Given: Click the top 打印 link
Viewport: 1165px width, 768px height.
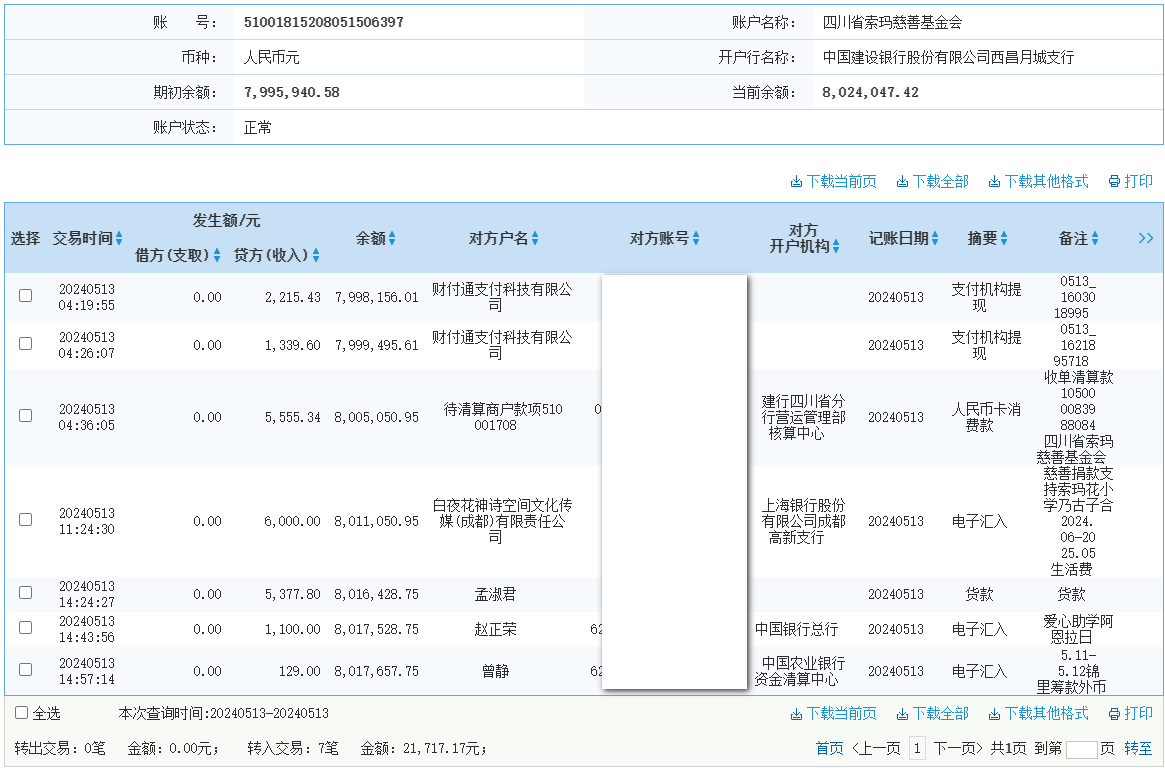Looking at the screenshot, I should coord(1138,181).
